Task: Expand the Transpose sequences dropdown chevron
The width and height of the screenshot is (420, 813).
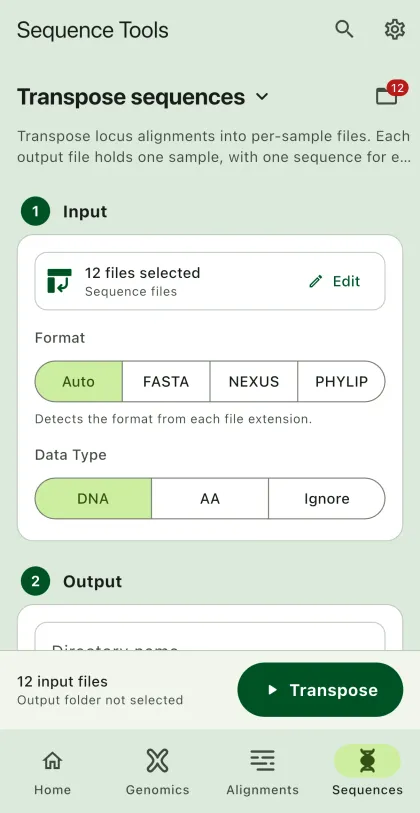Action: click(x=262, y=96)
